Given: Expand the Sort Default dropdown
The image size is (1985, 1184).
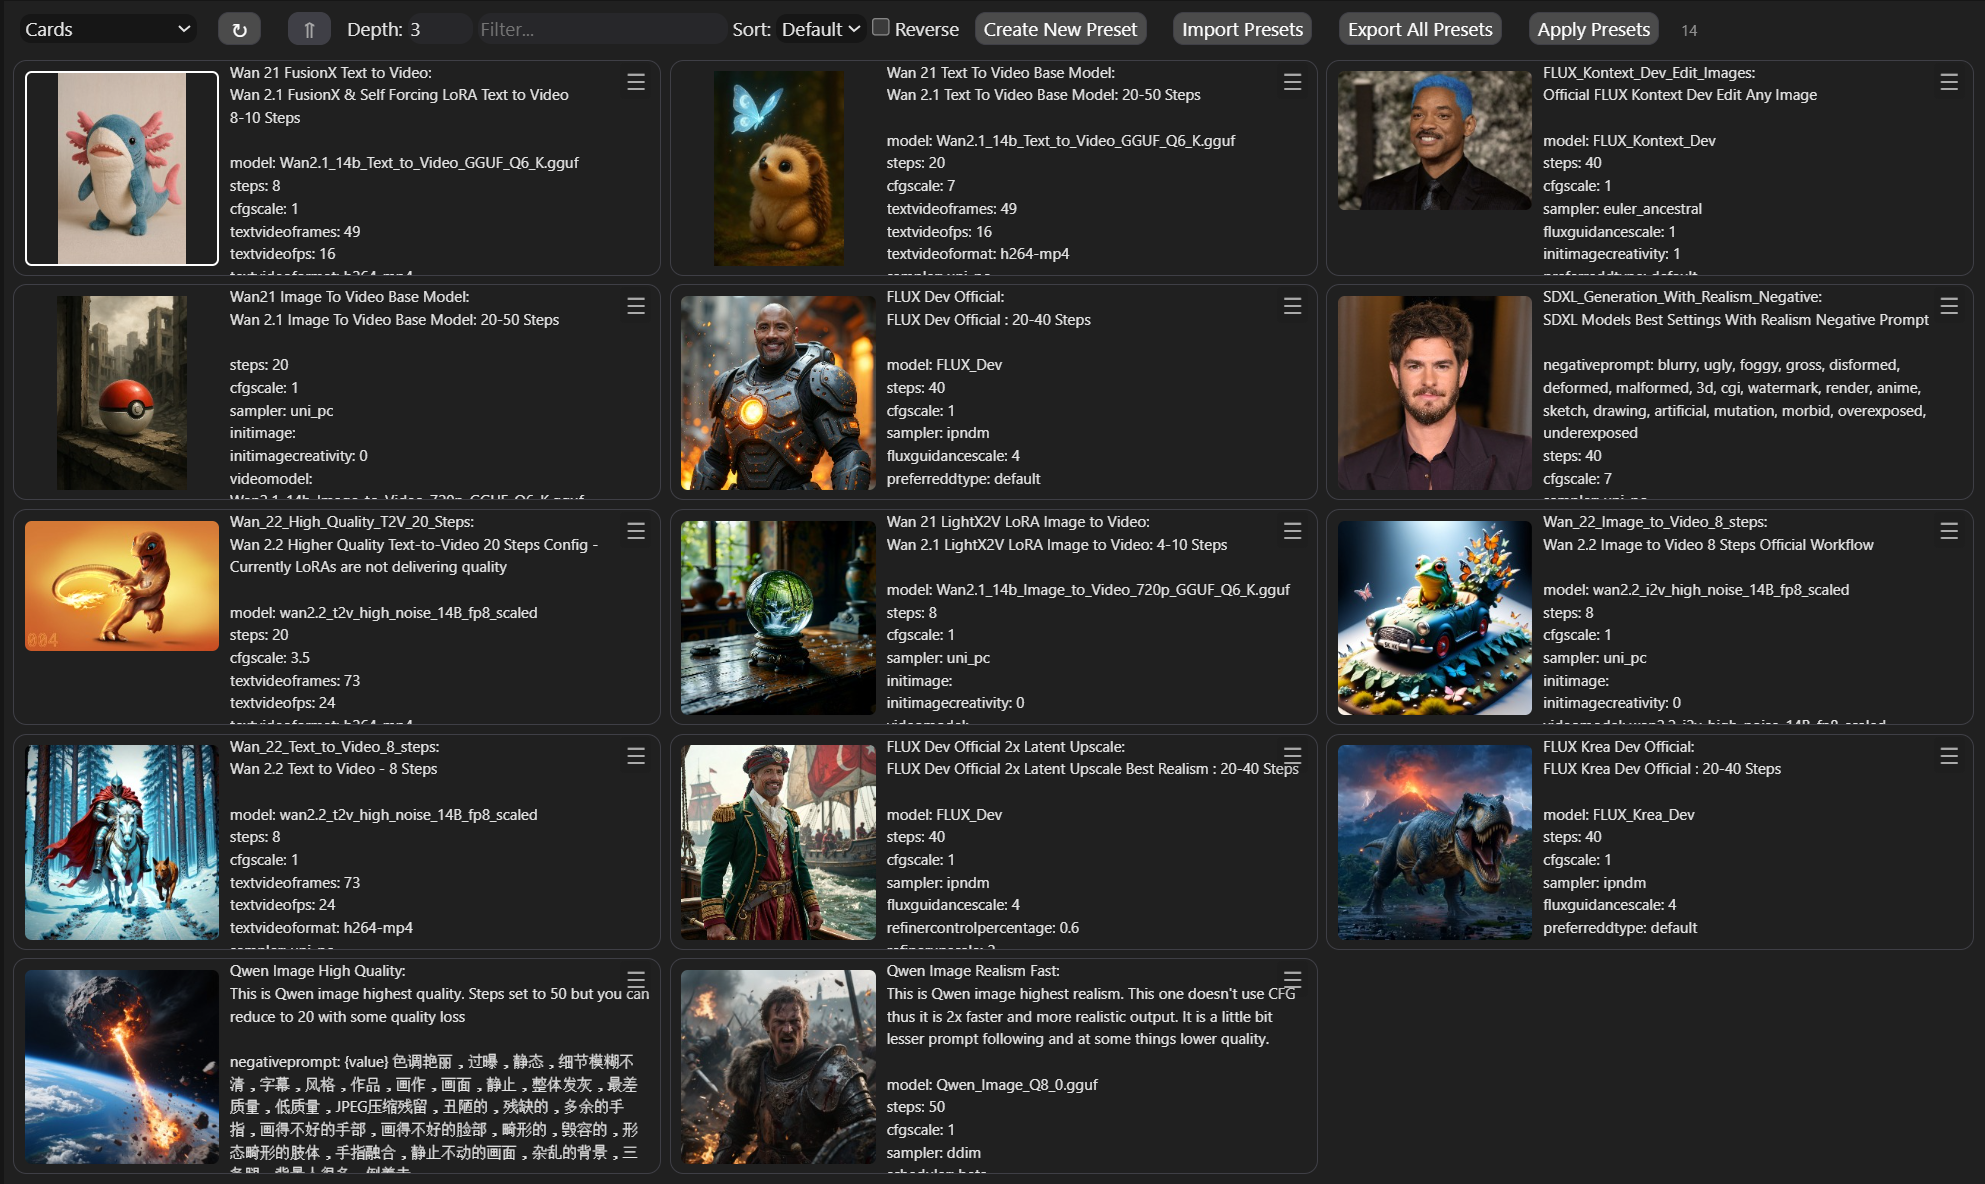Looking at the screenshot, I should coord(820,30).
